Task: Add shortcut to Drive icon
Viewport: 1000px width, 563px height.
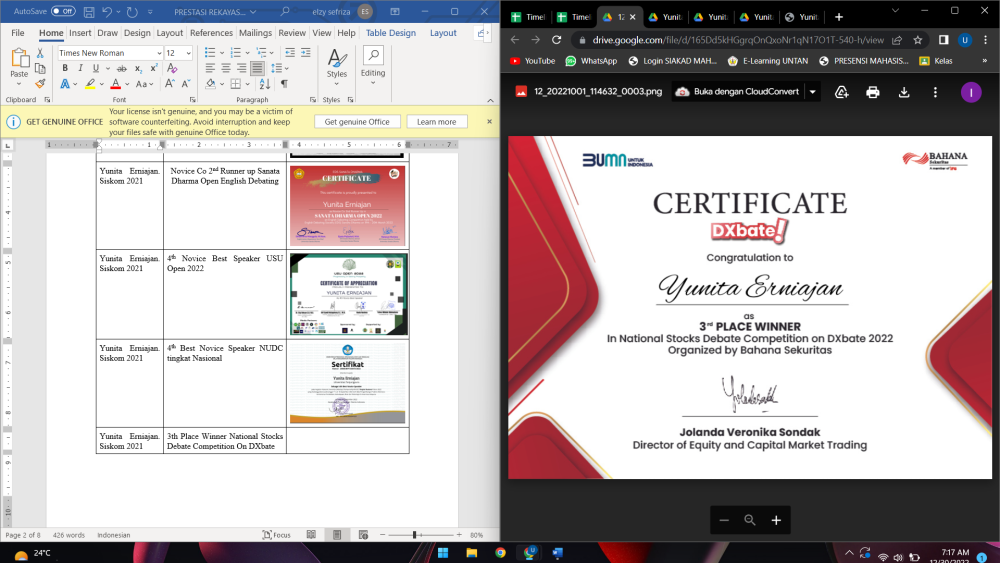Action: click(x=841, y=92)
